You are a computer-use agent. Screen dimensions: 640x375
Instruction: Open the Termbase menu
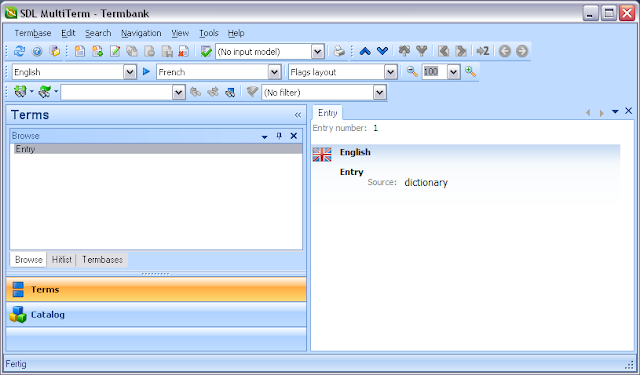[33, 33]
